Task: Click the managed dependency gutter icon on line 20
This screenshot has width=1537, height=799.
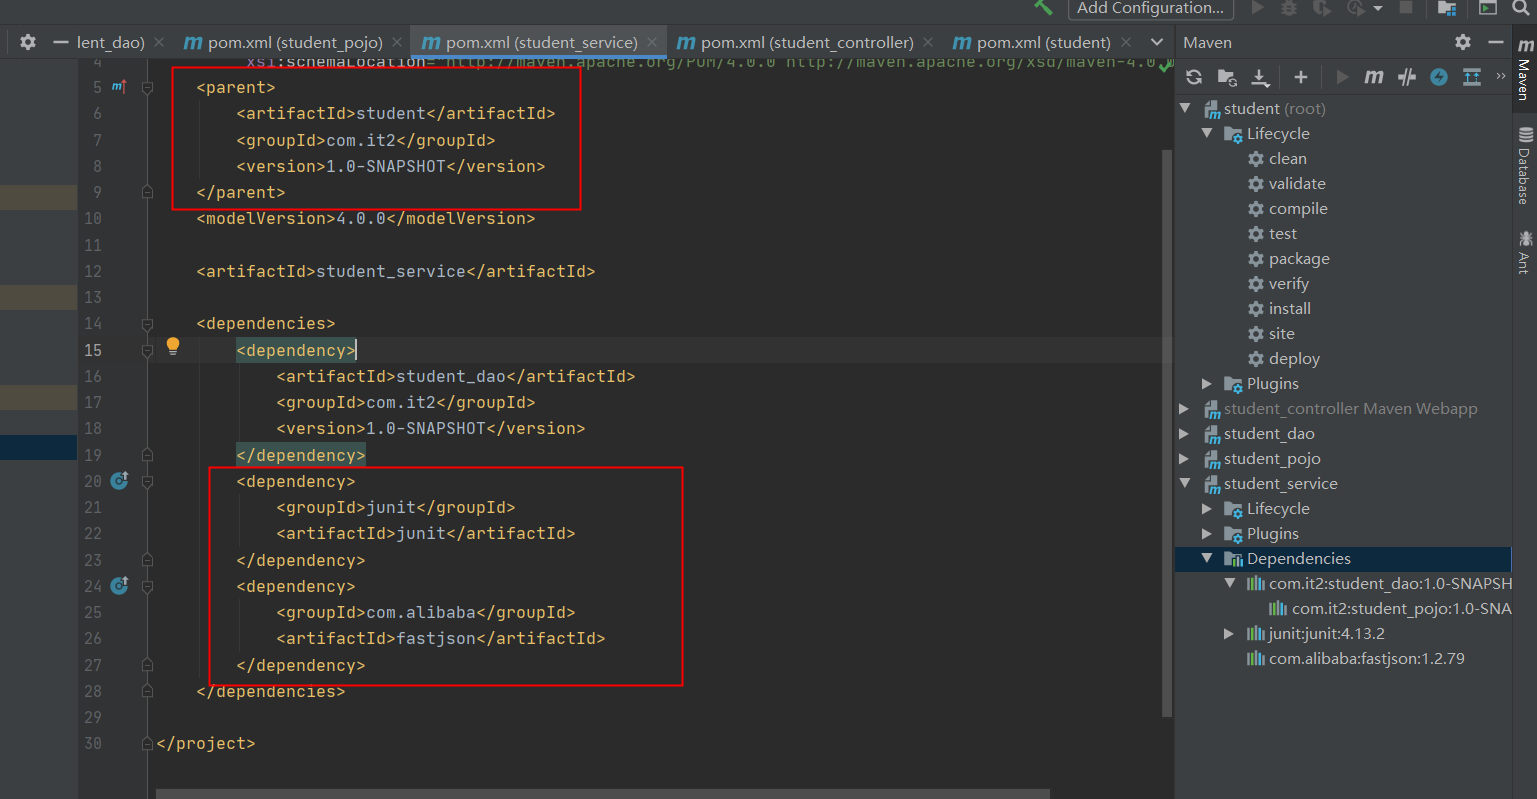Action: (x=119, y=481)
